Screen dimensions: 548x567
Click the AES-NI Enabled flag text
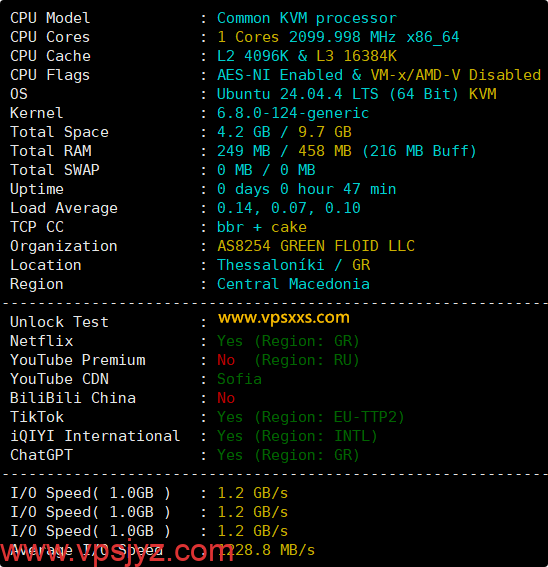280,75
